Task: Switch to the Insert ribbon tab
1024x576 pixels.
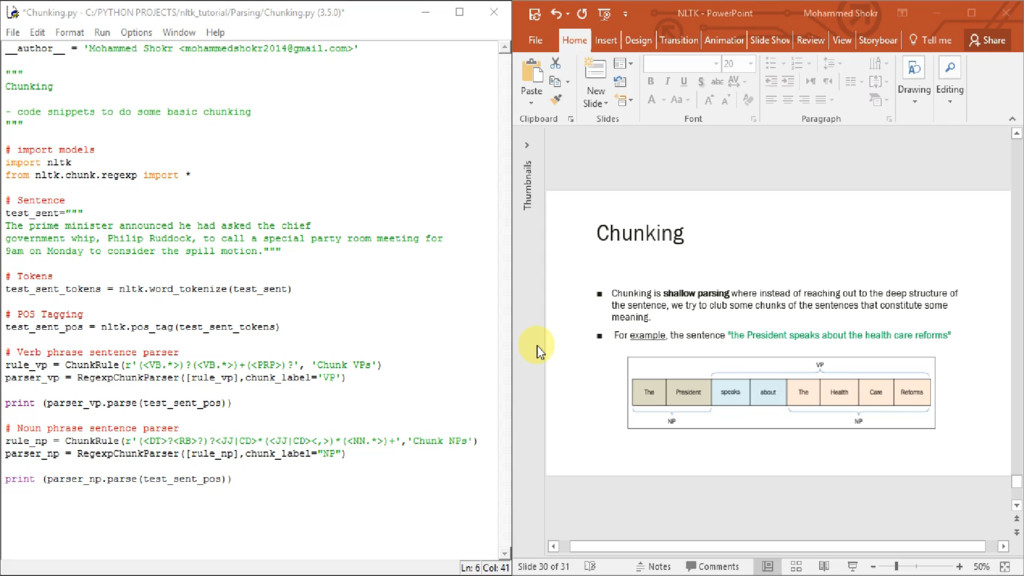Action: 606,40
